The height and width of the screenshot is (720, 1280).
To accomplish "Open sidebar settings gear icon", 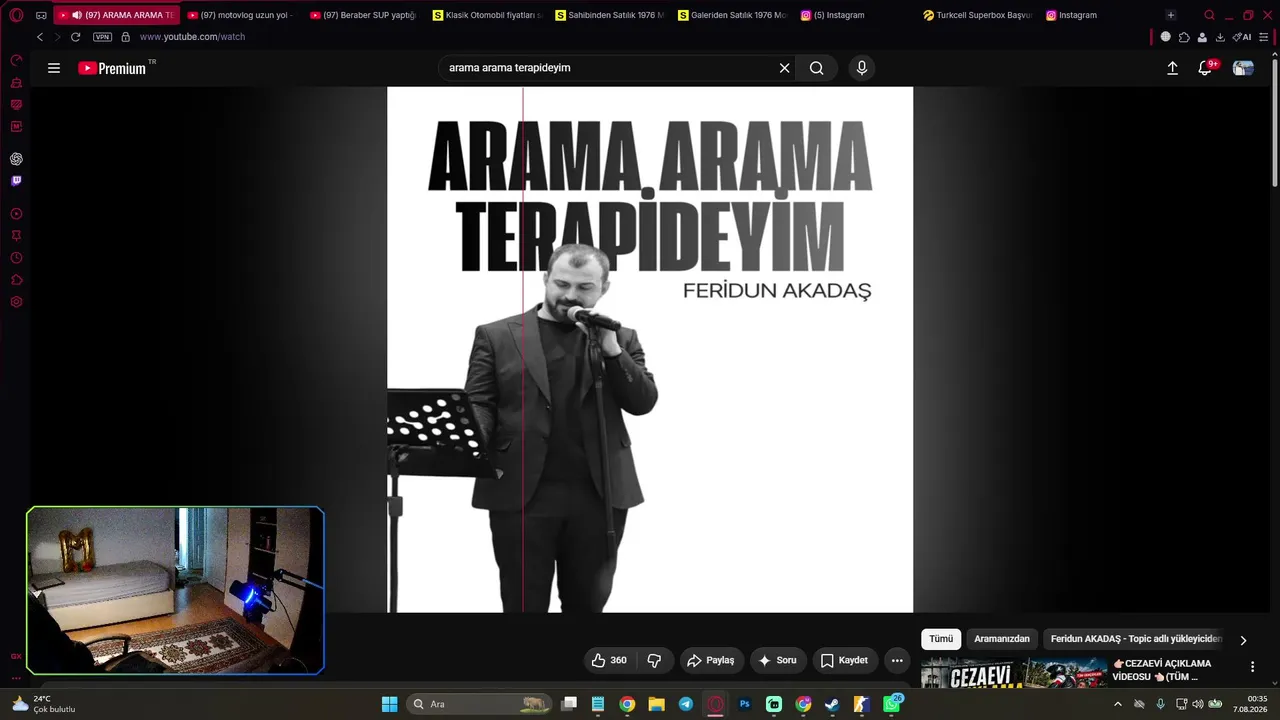I will tap(16, 302).
